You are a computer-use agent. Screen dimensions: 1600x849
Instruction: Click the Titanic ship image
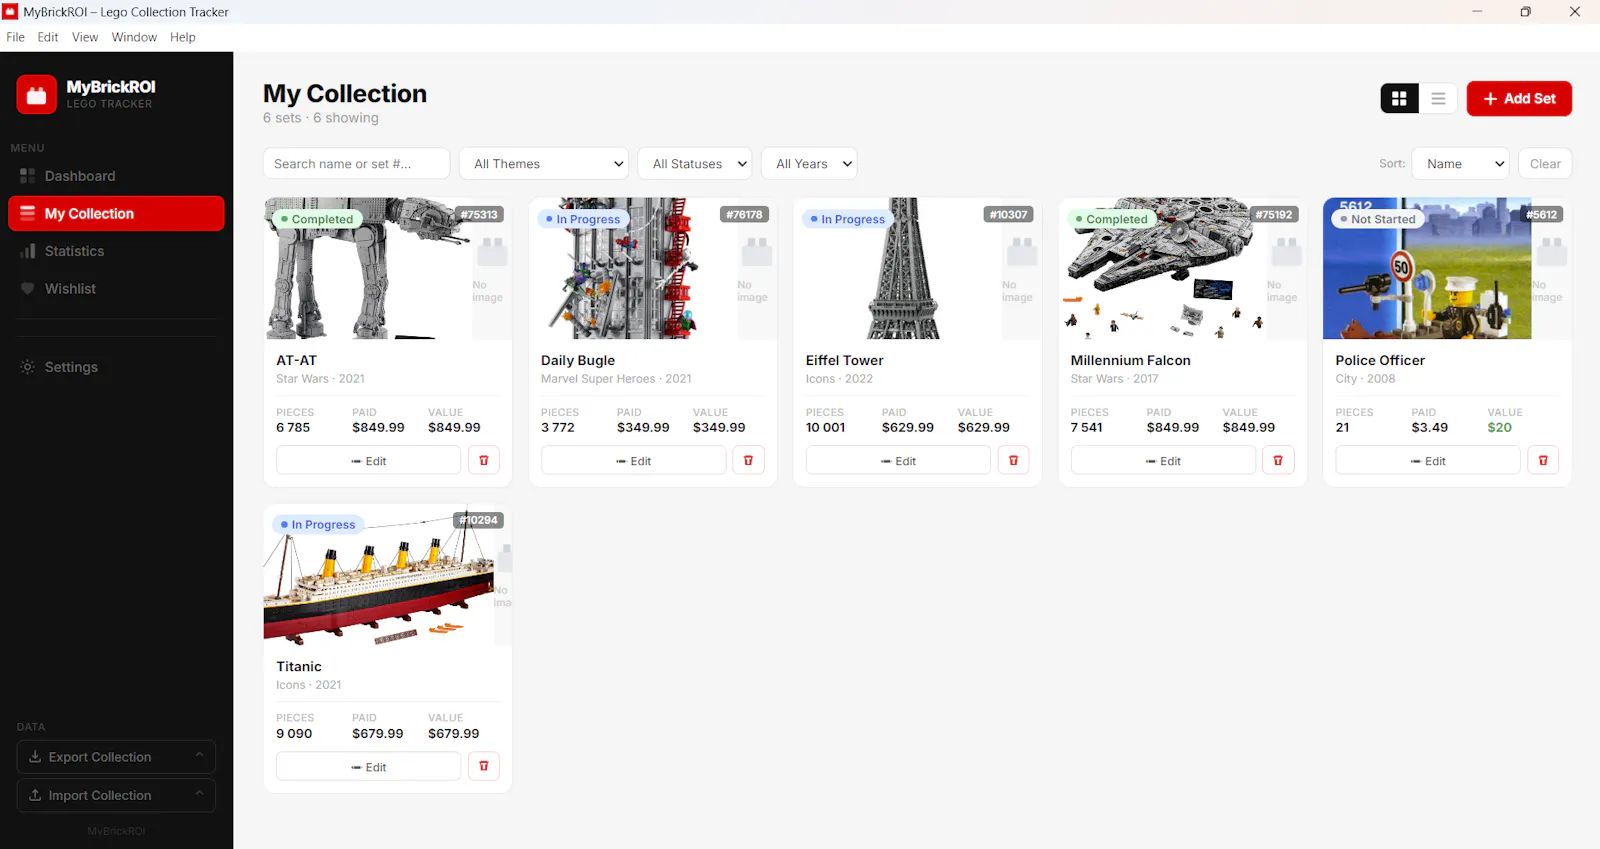[379, 574]
